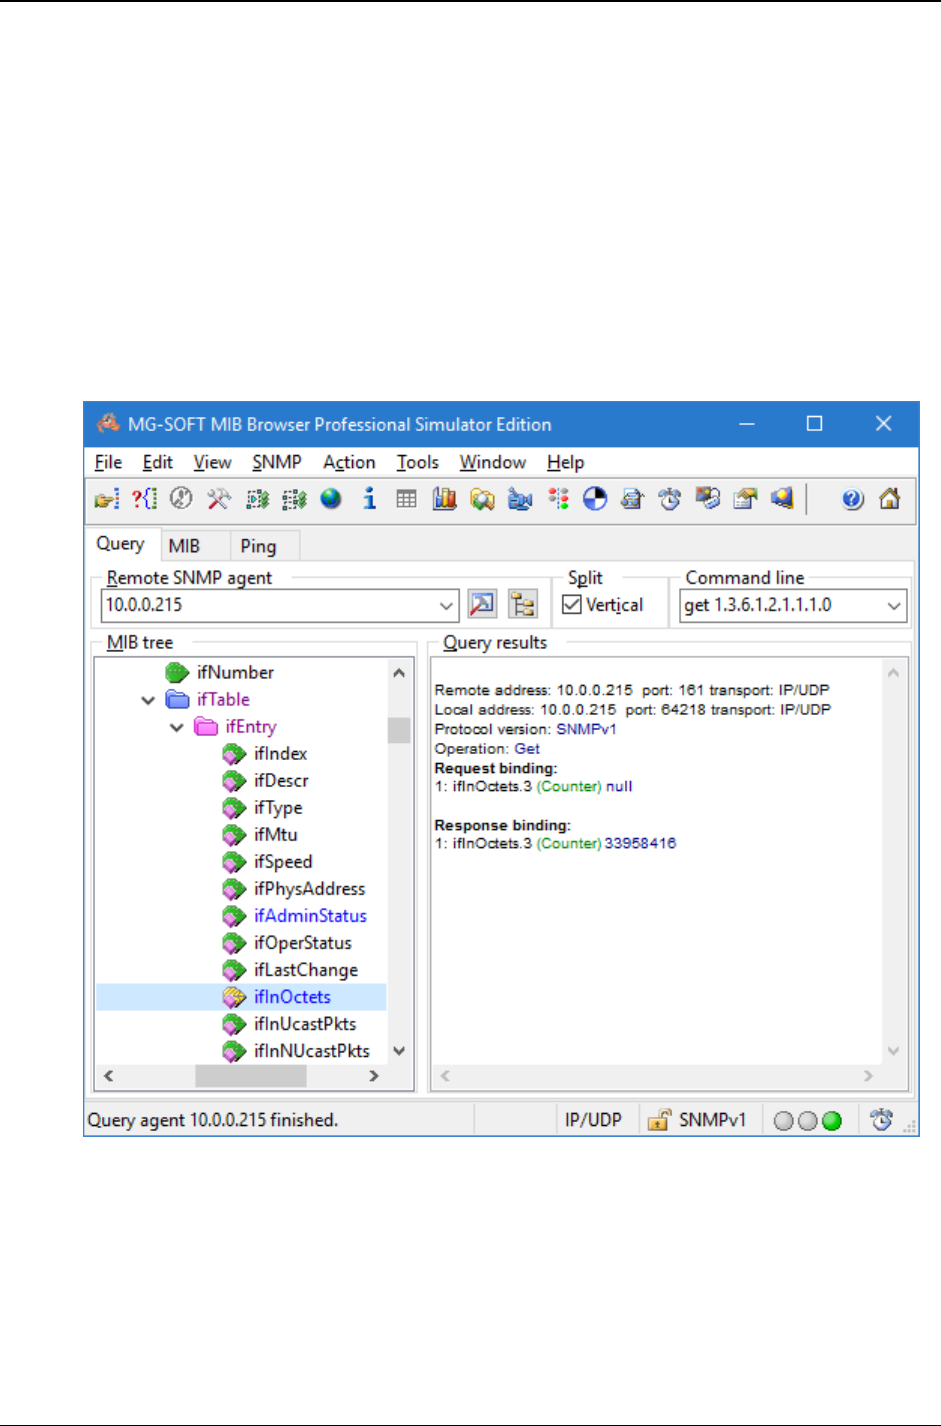Open the crossed tools preferences icon
The height and width of the screenshot is (1426, 941).
(218, 498)
